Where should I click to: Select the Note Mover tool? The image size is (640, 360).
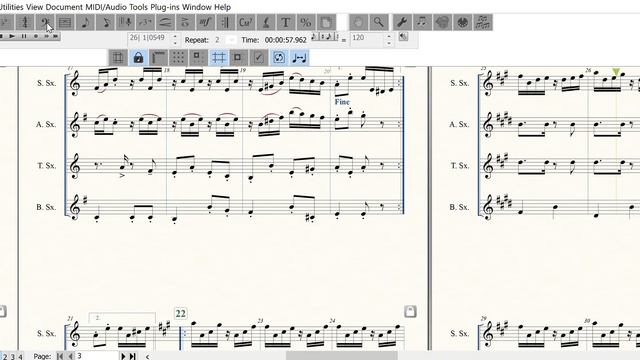tap(422, 22)
